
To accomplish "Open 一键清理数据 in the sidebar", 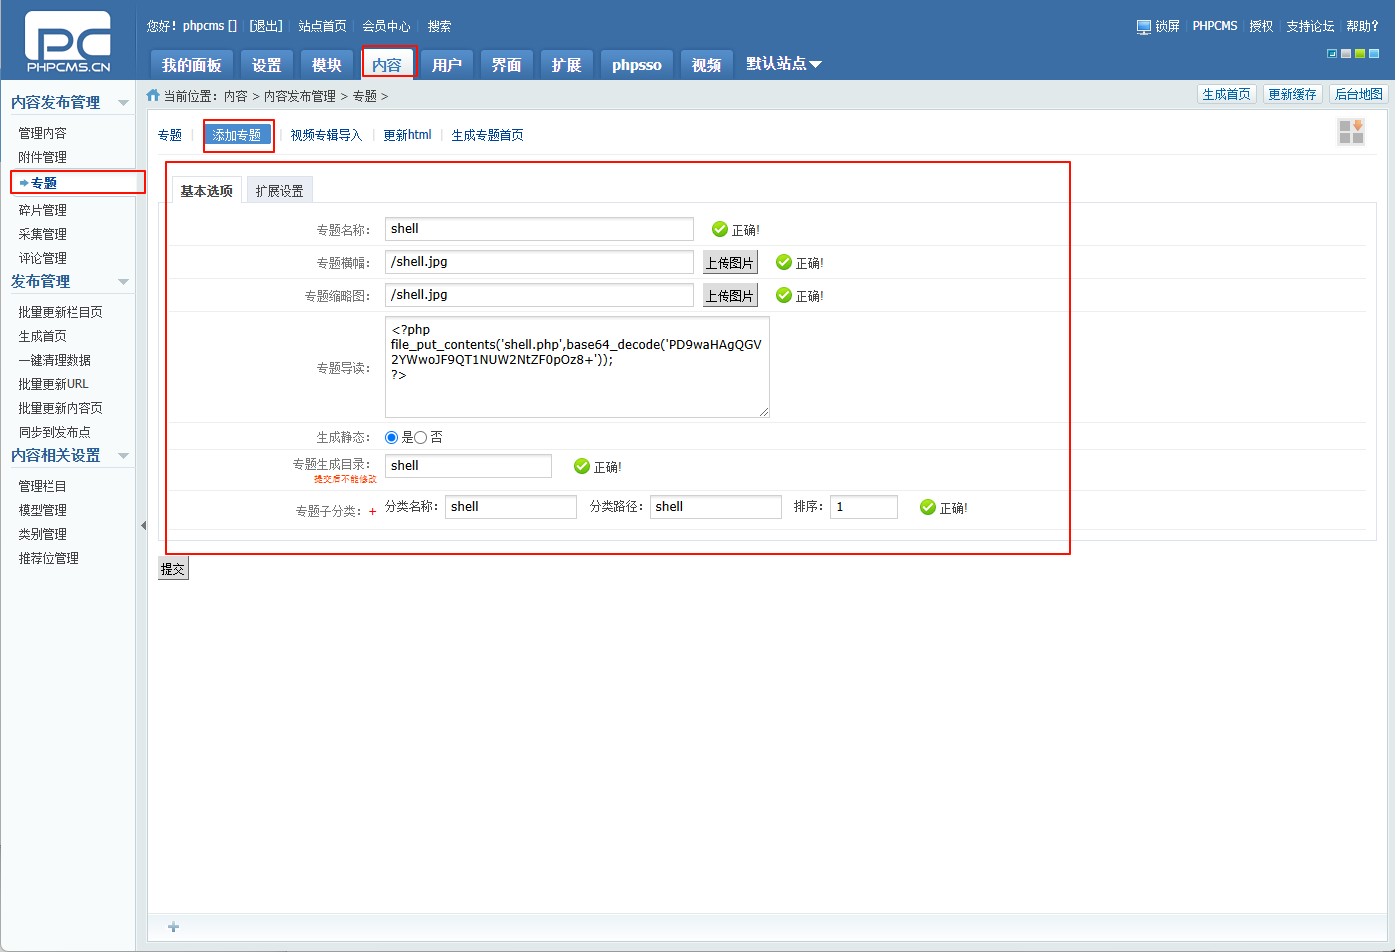I will (x=55, y=360).
